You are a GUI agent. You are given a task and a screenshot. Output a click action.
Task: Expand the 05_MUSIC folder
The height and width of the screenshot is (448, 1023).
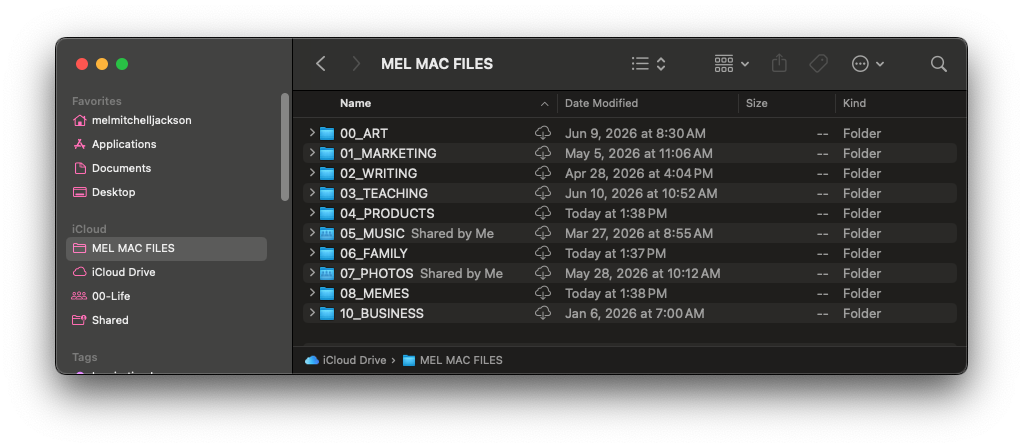click(312, 233)
